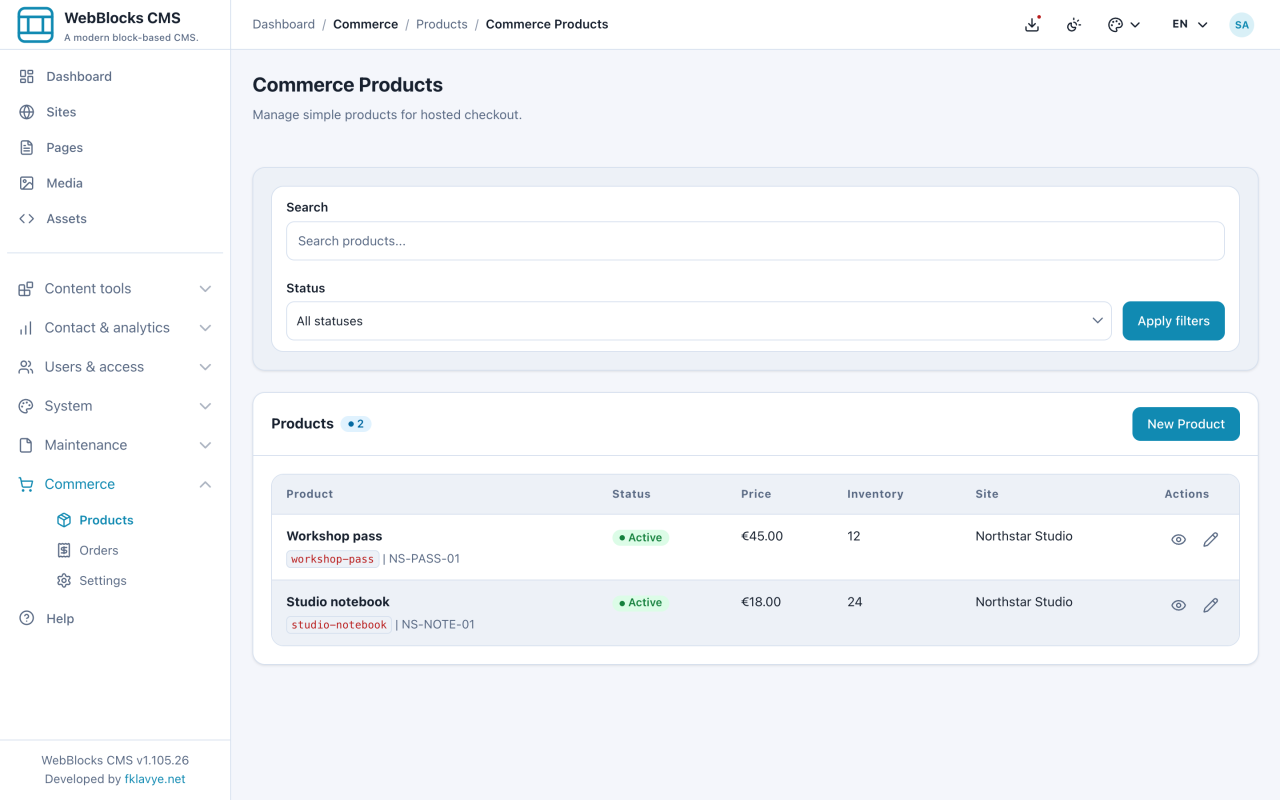This screenshot has height=800, width=1280.
Task: Open the EN language dropdown
Action: click(1190, 25)
